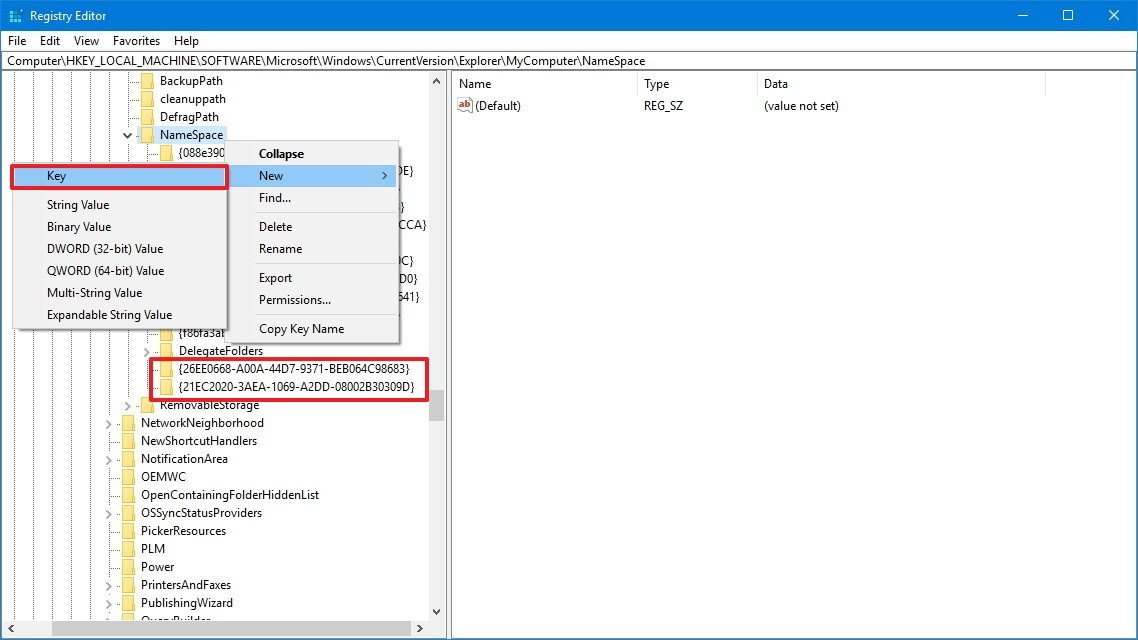
Task: Click tree scrollbar down arrow
Action: (436, 612)
